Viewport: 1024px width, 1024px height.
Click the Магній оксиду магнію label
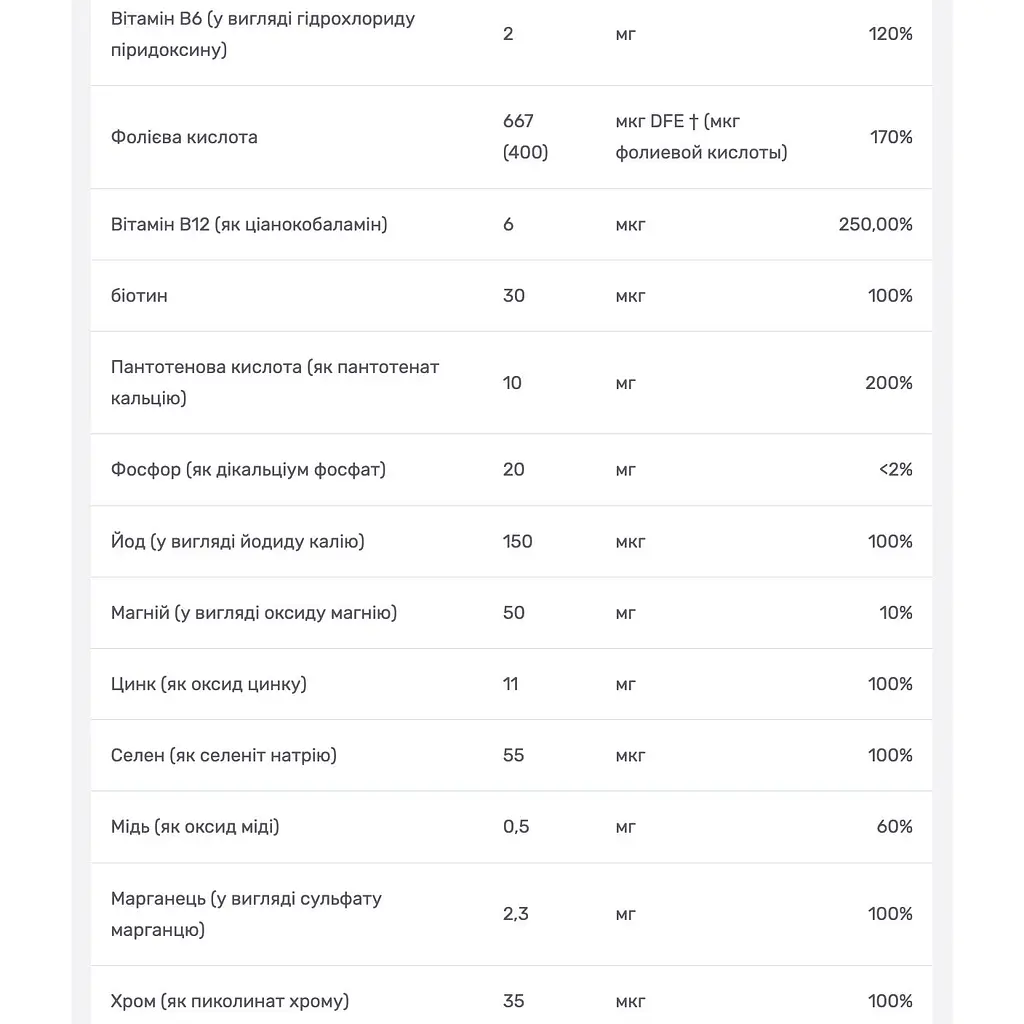pyautogui.click(x=253, y=613)
